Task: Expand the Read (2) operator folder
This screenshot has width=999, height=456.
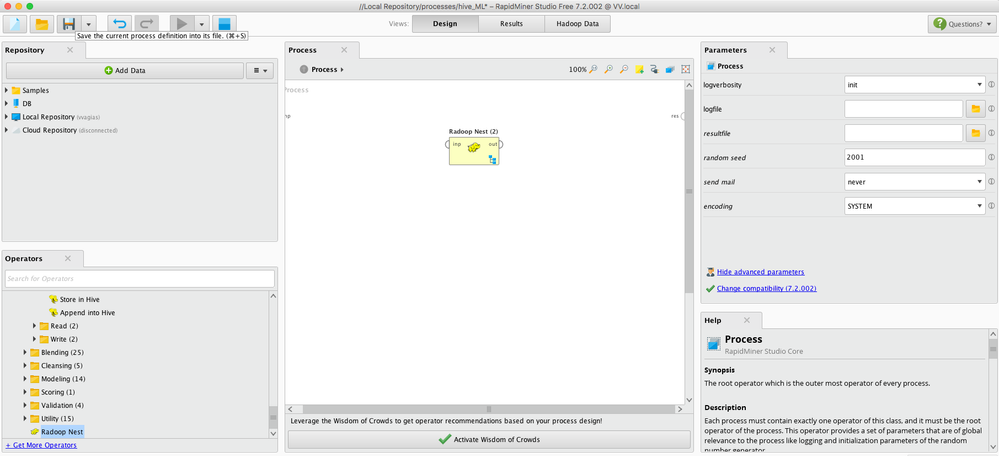Action: [34, 325]
